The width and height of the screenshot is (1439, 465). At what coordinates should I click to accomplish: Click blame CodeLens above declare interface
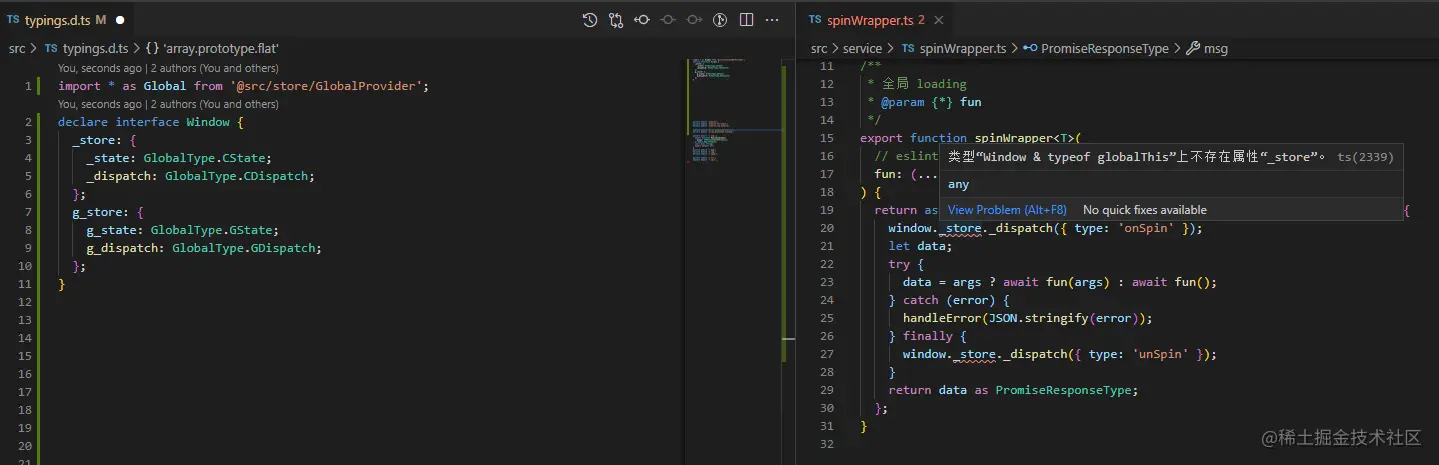tap(168, 104)
